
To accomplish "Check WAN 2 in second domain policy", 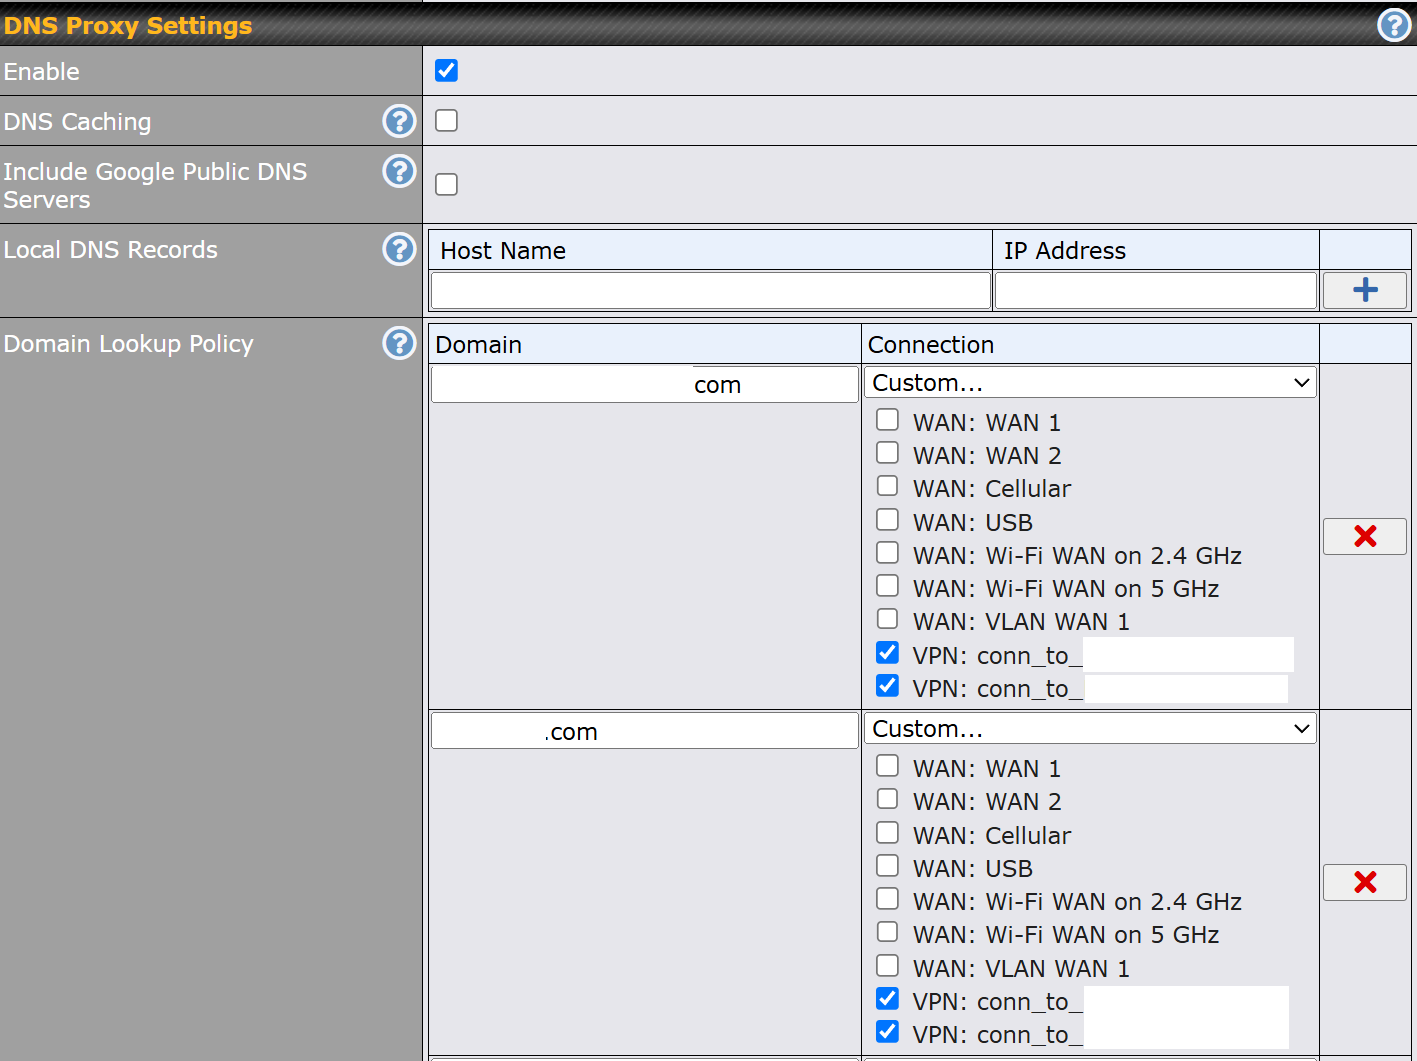I will tap(887, 798).
